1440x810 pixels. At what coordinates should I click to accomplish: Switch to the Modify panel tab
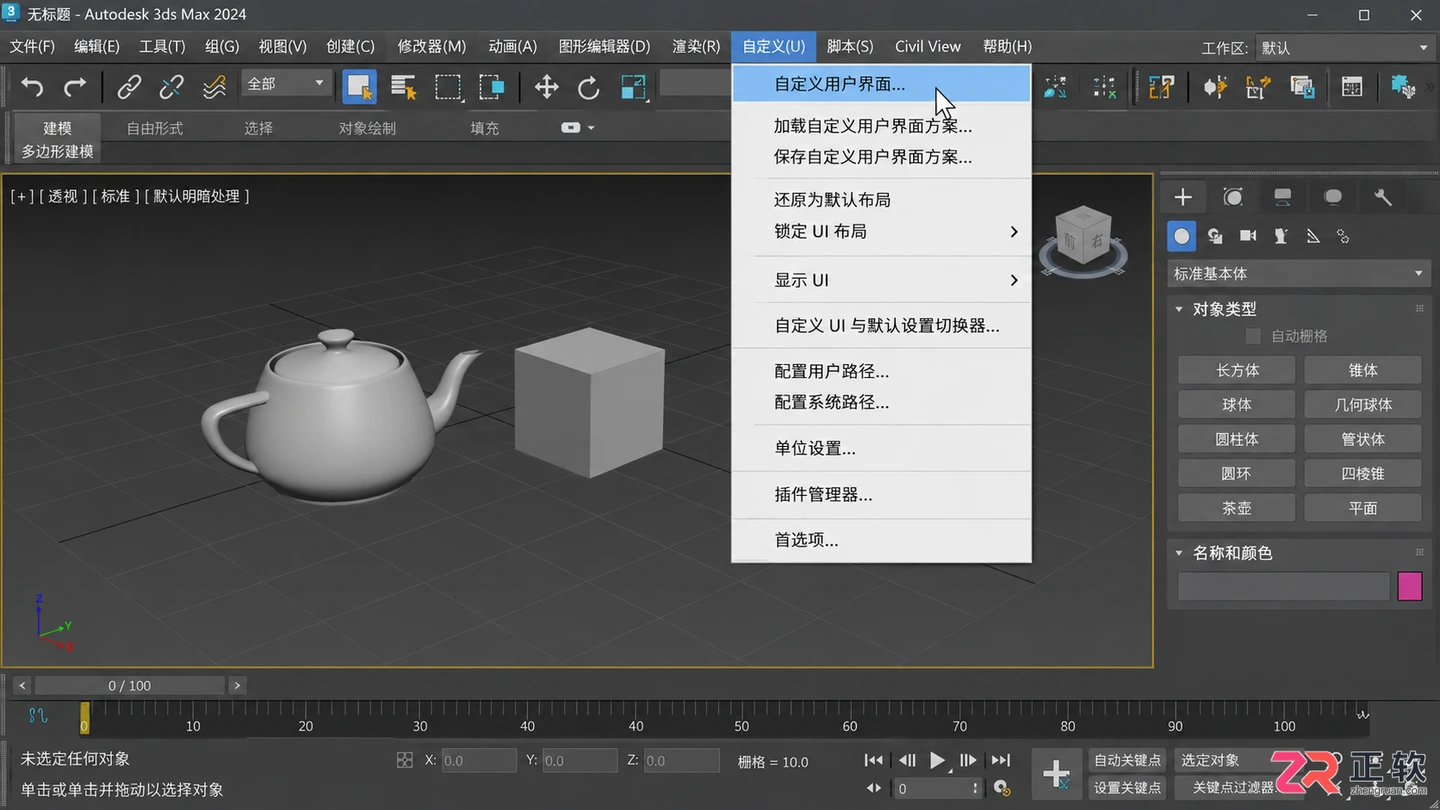coord(1233,197)
